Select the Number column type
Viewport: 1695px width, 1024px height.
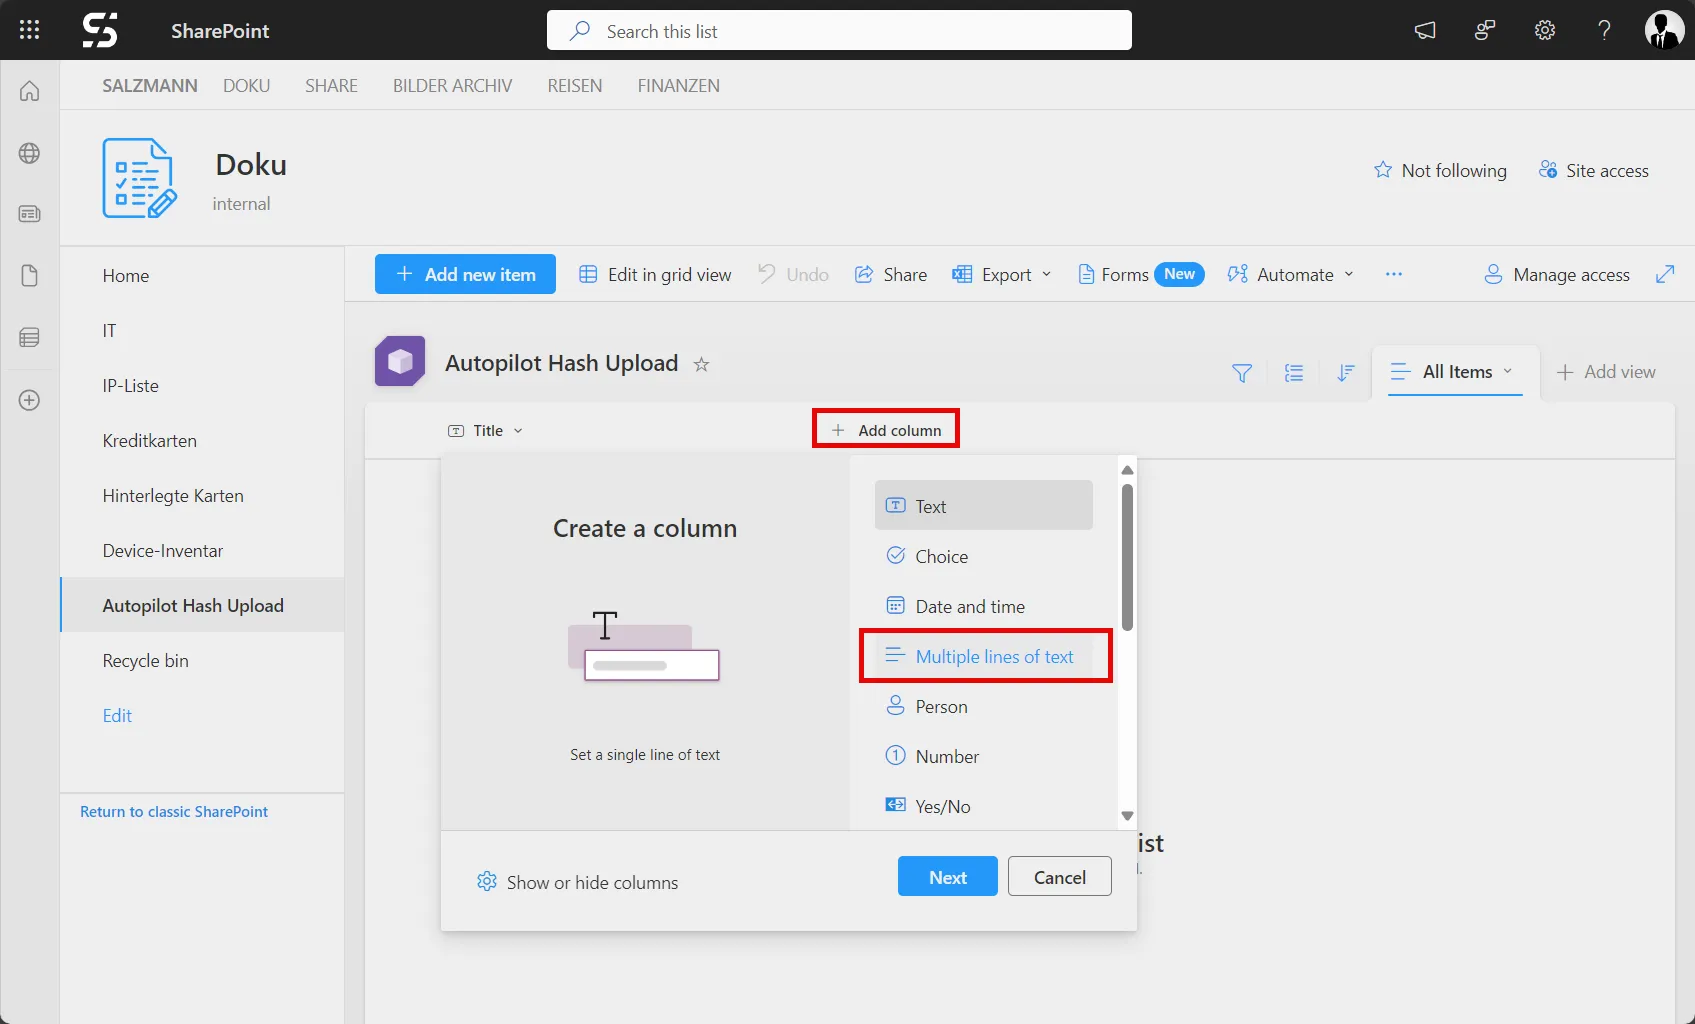984,756
